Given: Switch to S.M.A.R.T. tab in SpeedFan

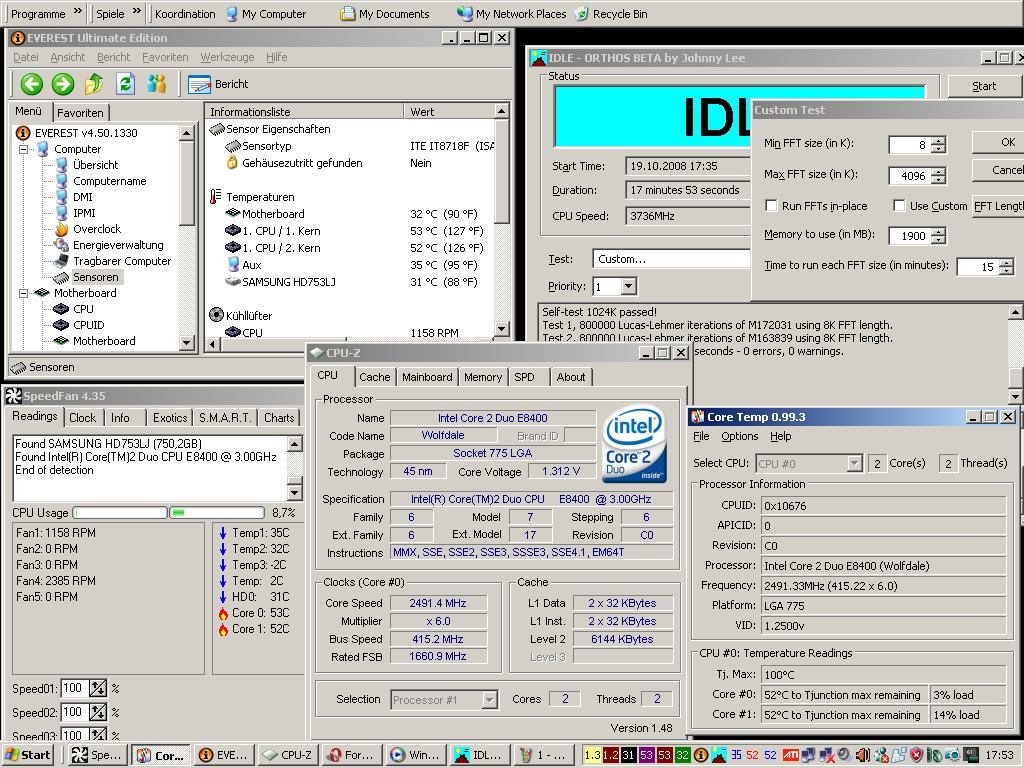Looking at the screenshot, I should (x=225, y=417).
